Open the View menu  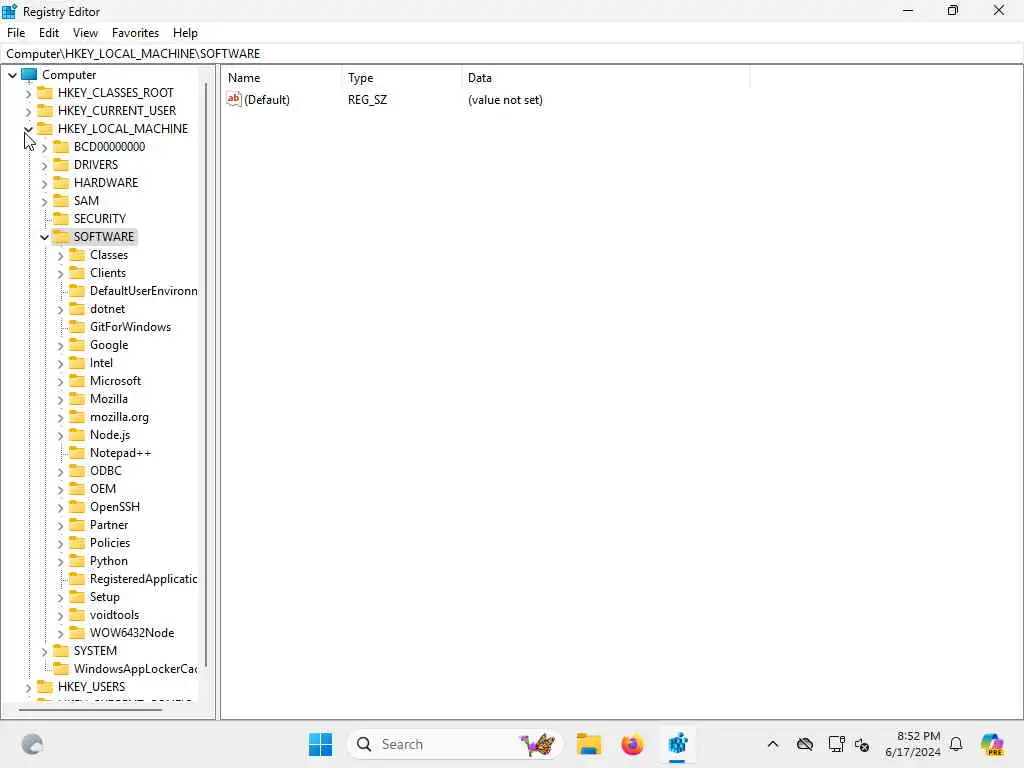click(x=85, y=33)
